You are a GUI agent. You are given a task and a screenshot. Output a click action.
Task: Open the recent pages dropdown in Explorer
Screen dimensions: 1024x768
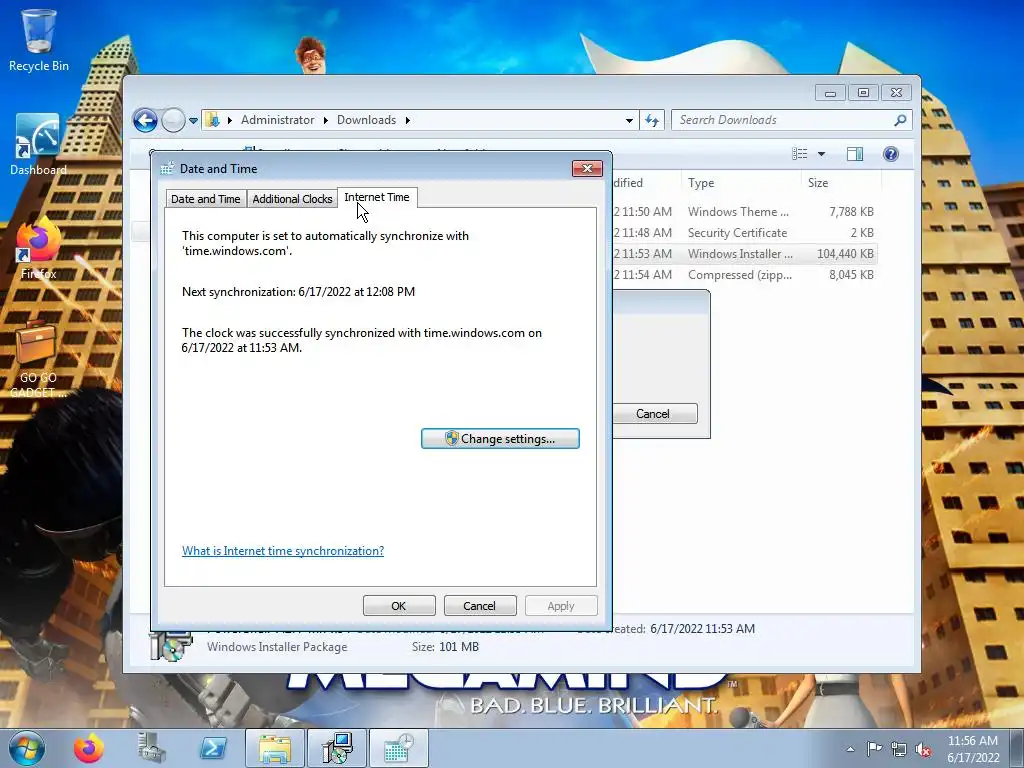(x=193, y=121)
